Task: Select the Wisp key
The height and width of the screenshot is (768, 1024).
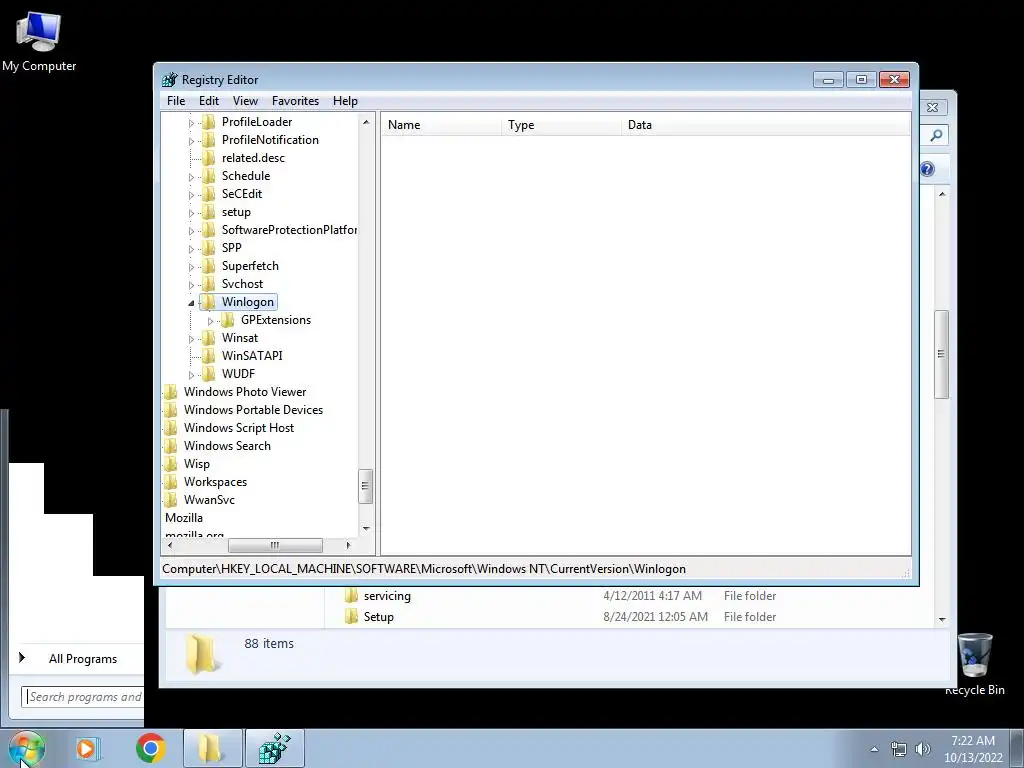Action: (x=197, y=464)
